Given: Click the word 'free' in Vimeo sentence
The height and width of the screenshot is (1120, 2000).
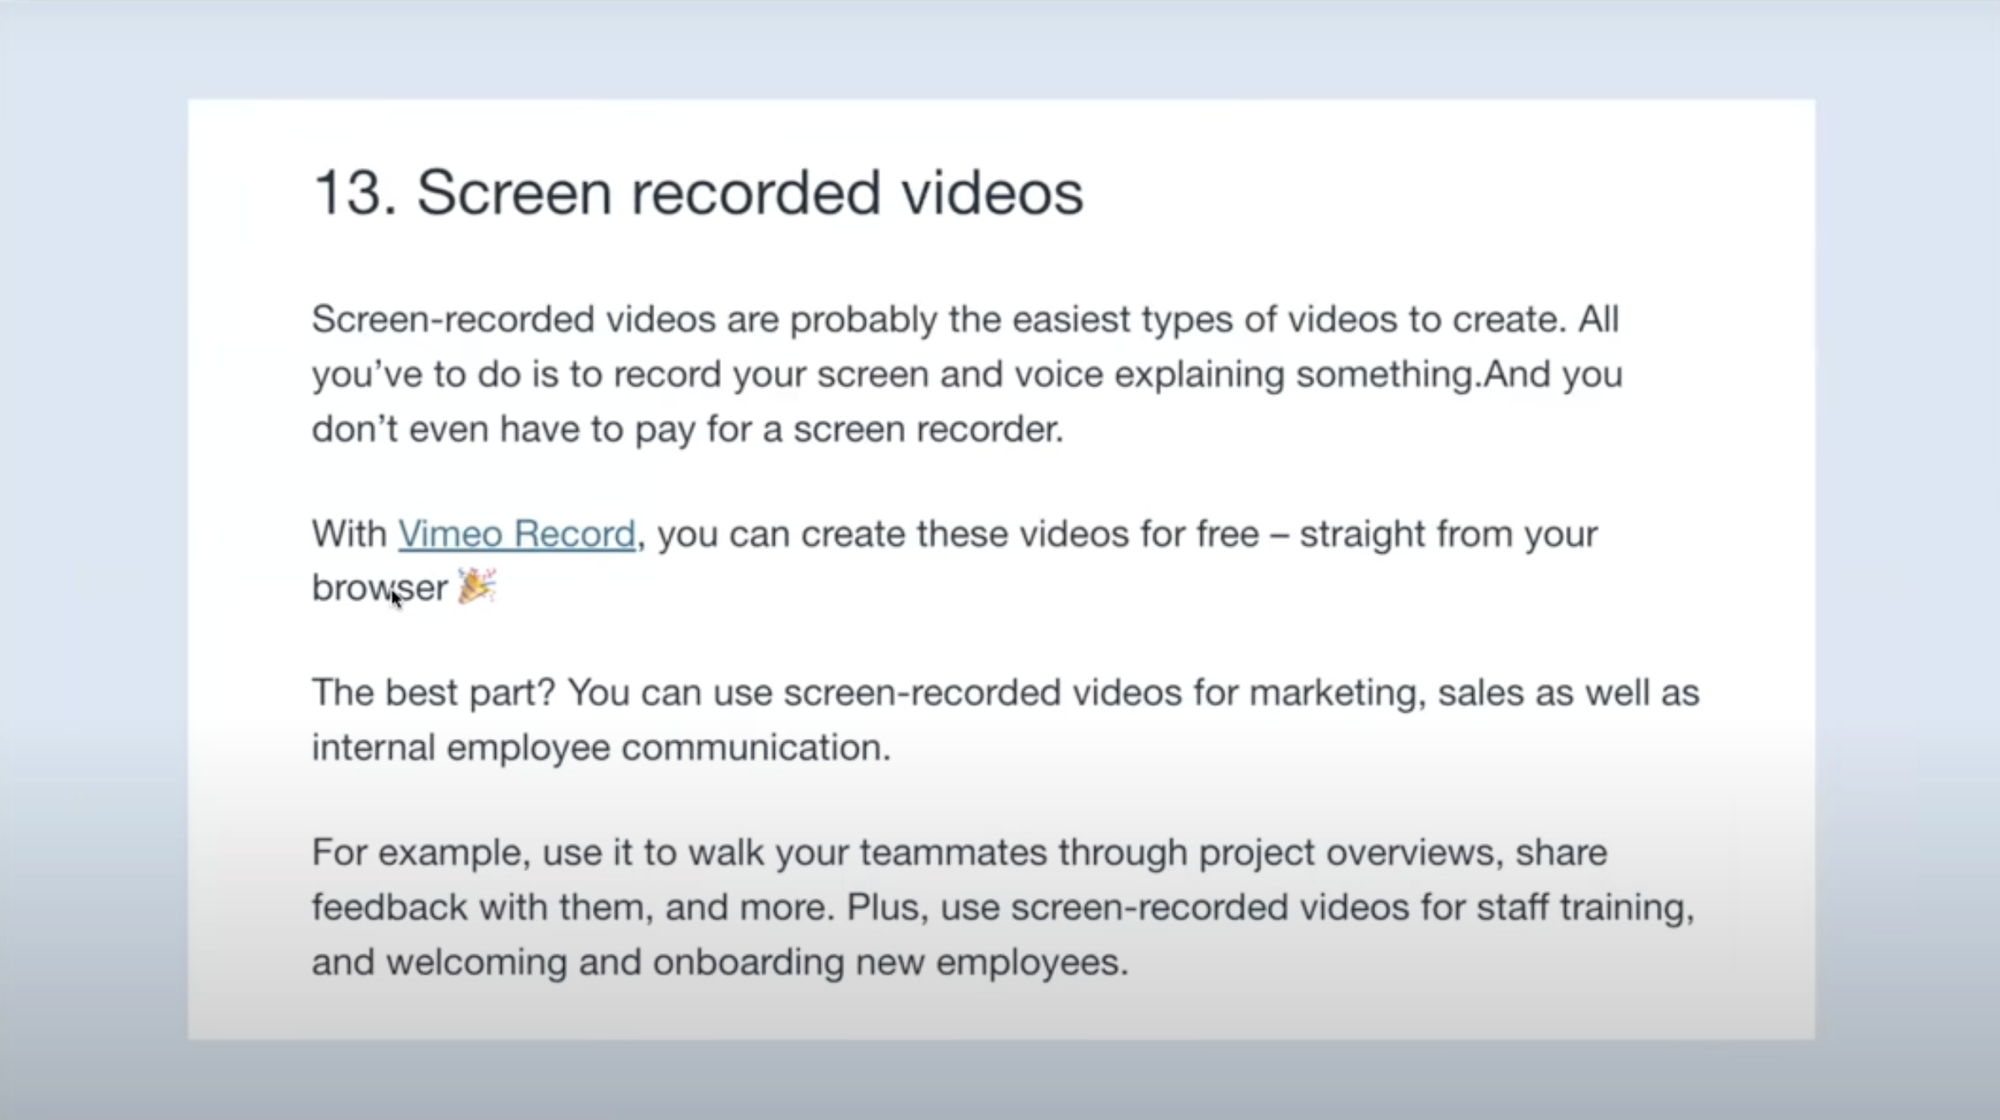Looking at the screenshot, I should [x=1227, y=534].
